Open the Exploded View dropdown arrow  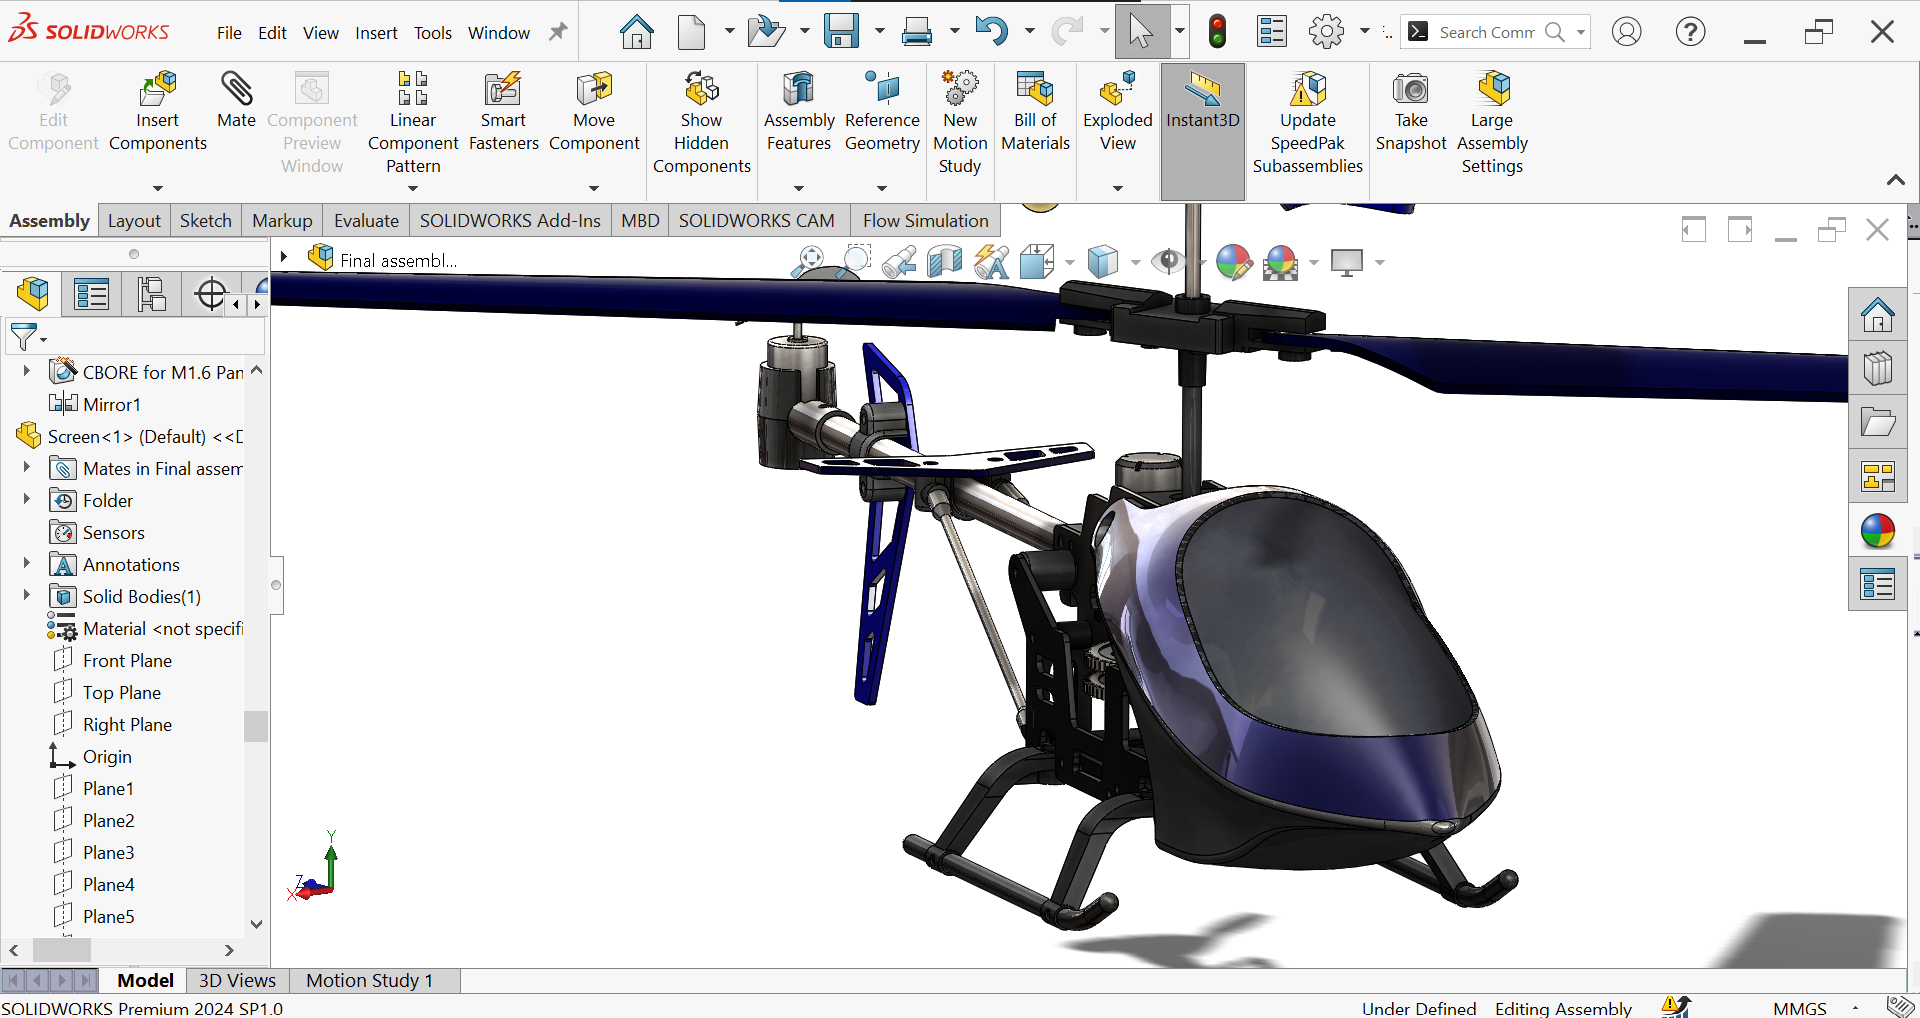click(1117, 188)
